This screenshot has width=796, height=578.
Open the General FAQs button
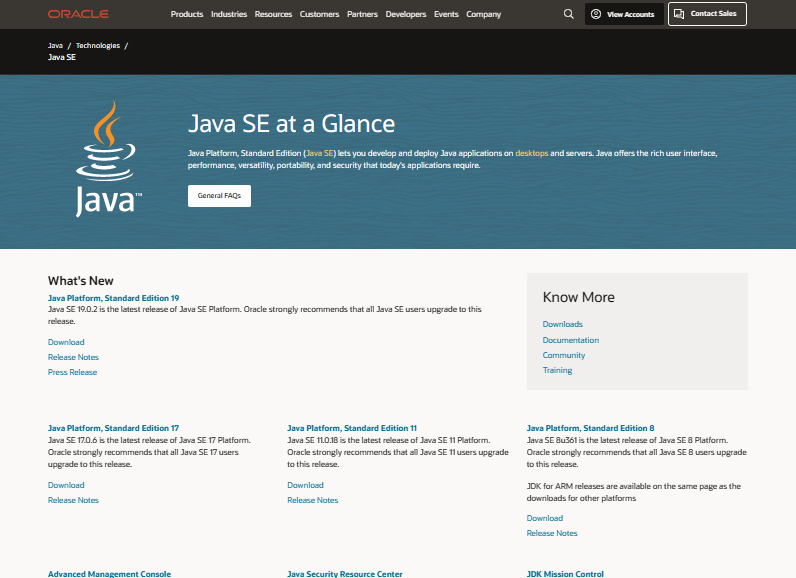219,196
